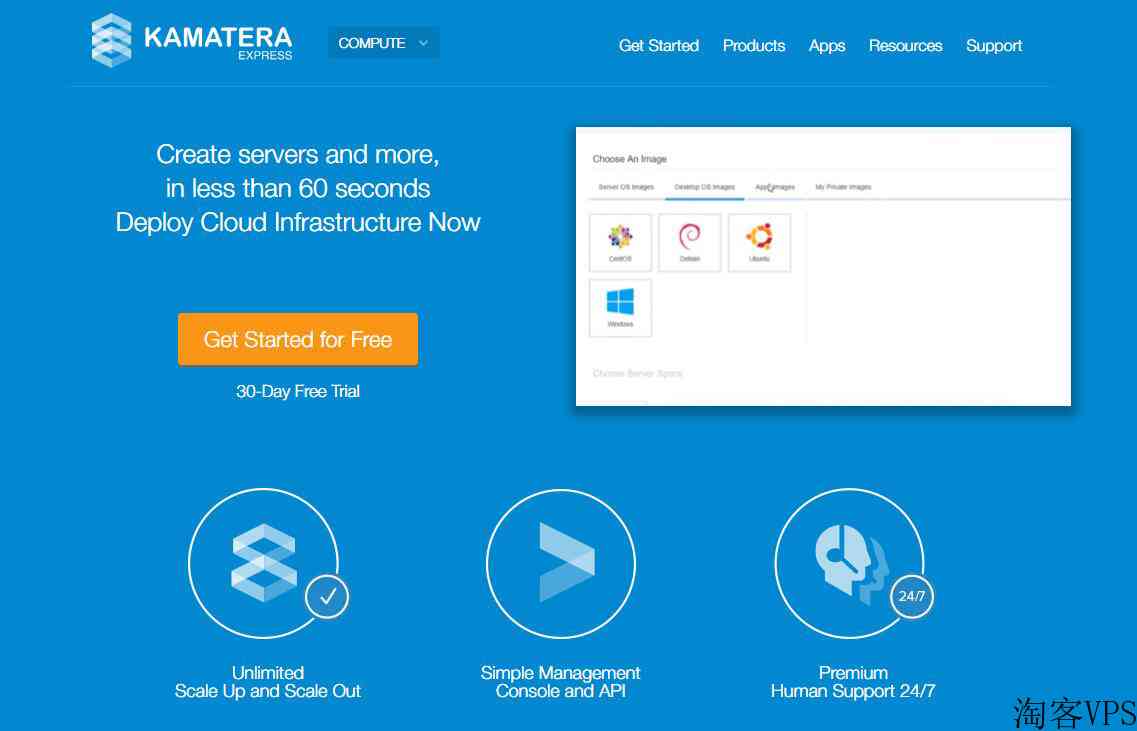Click the Create servers and more headline

coord(298,188)
